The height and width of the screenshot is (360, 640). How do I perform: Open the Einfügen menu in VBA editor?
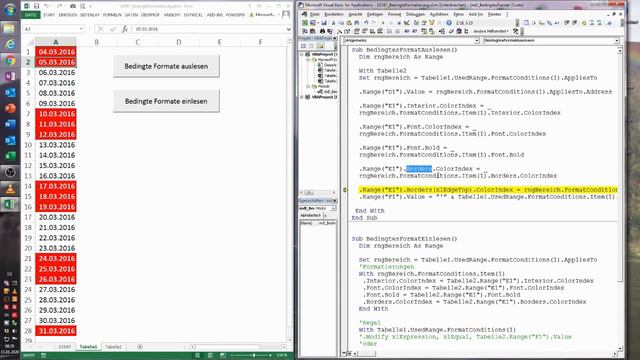375,14
